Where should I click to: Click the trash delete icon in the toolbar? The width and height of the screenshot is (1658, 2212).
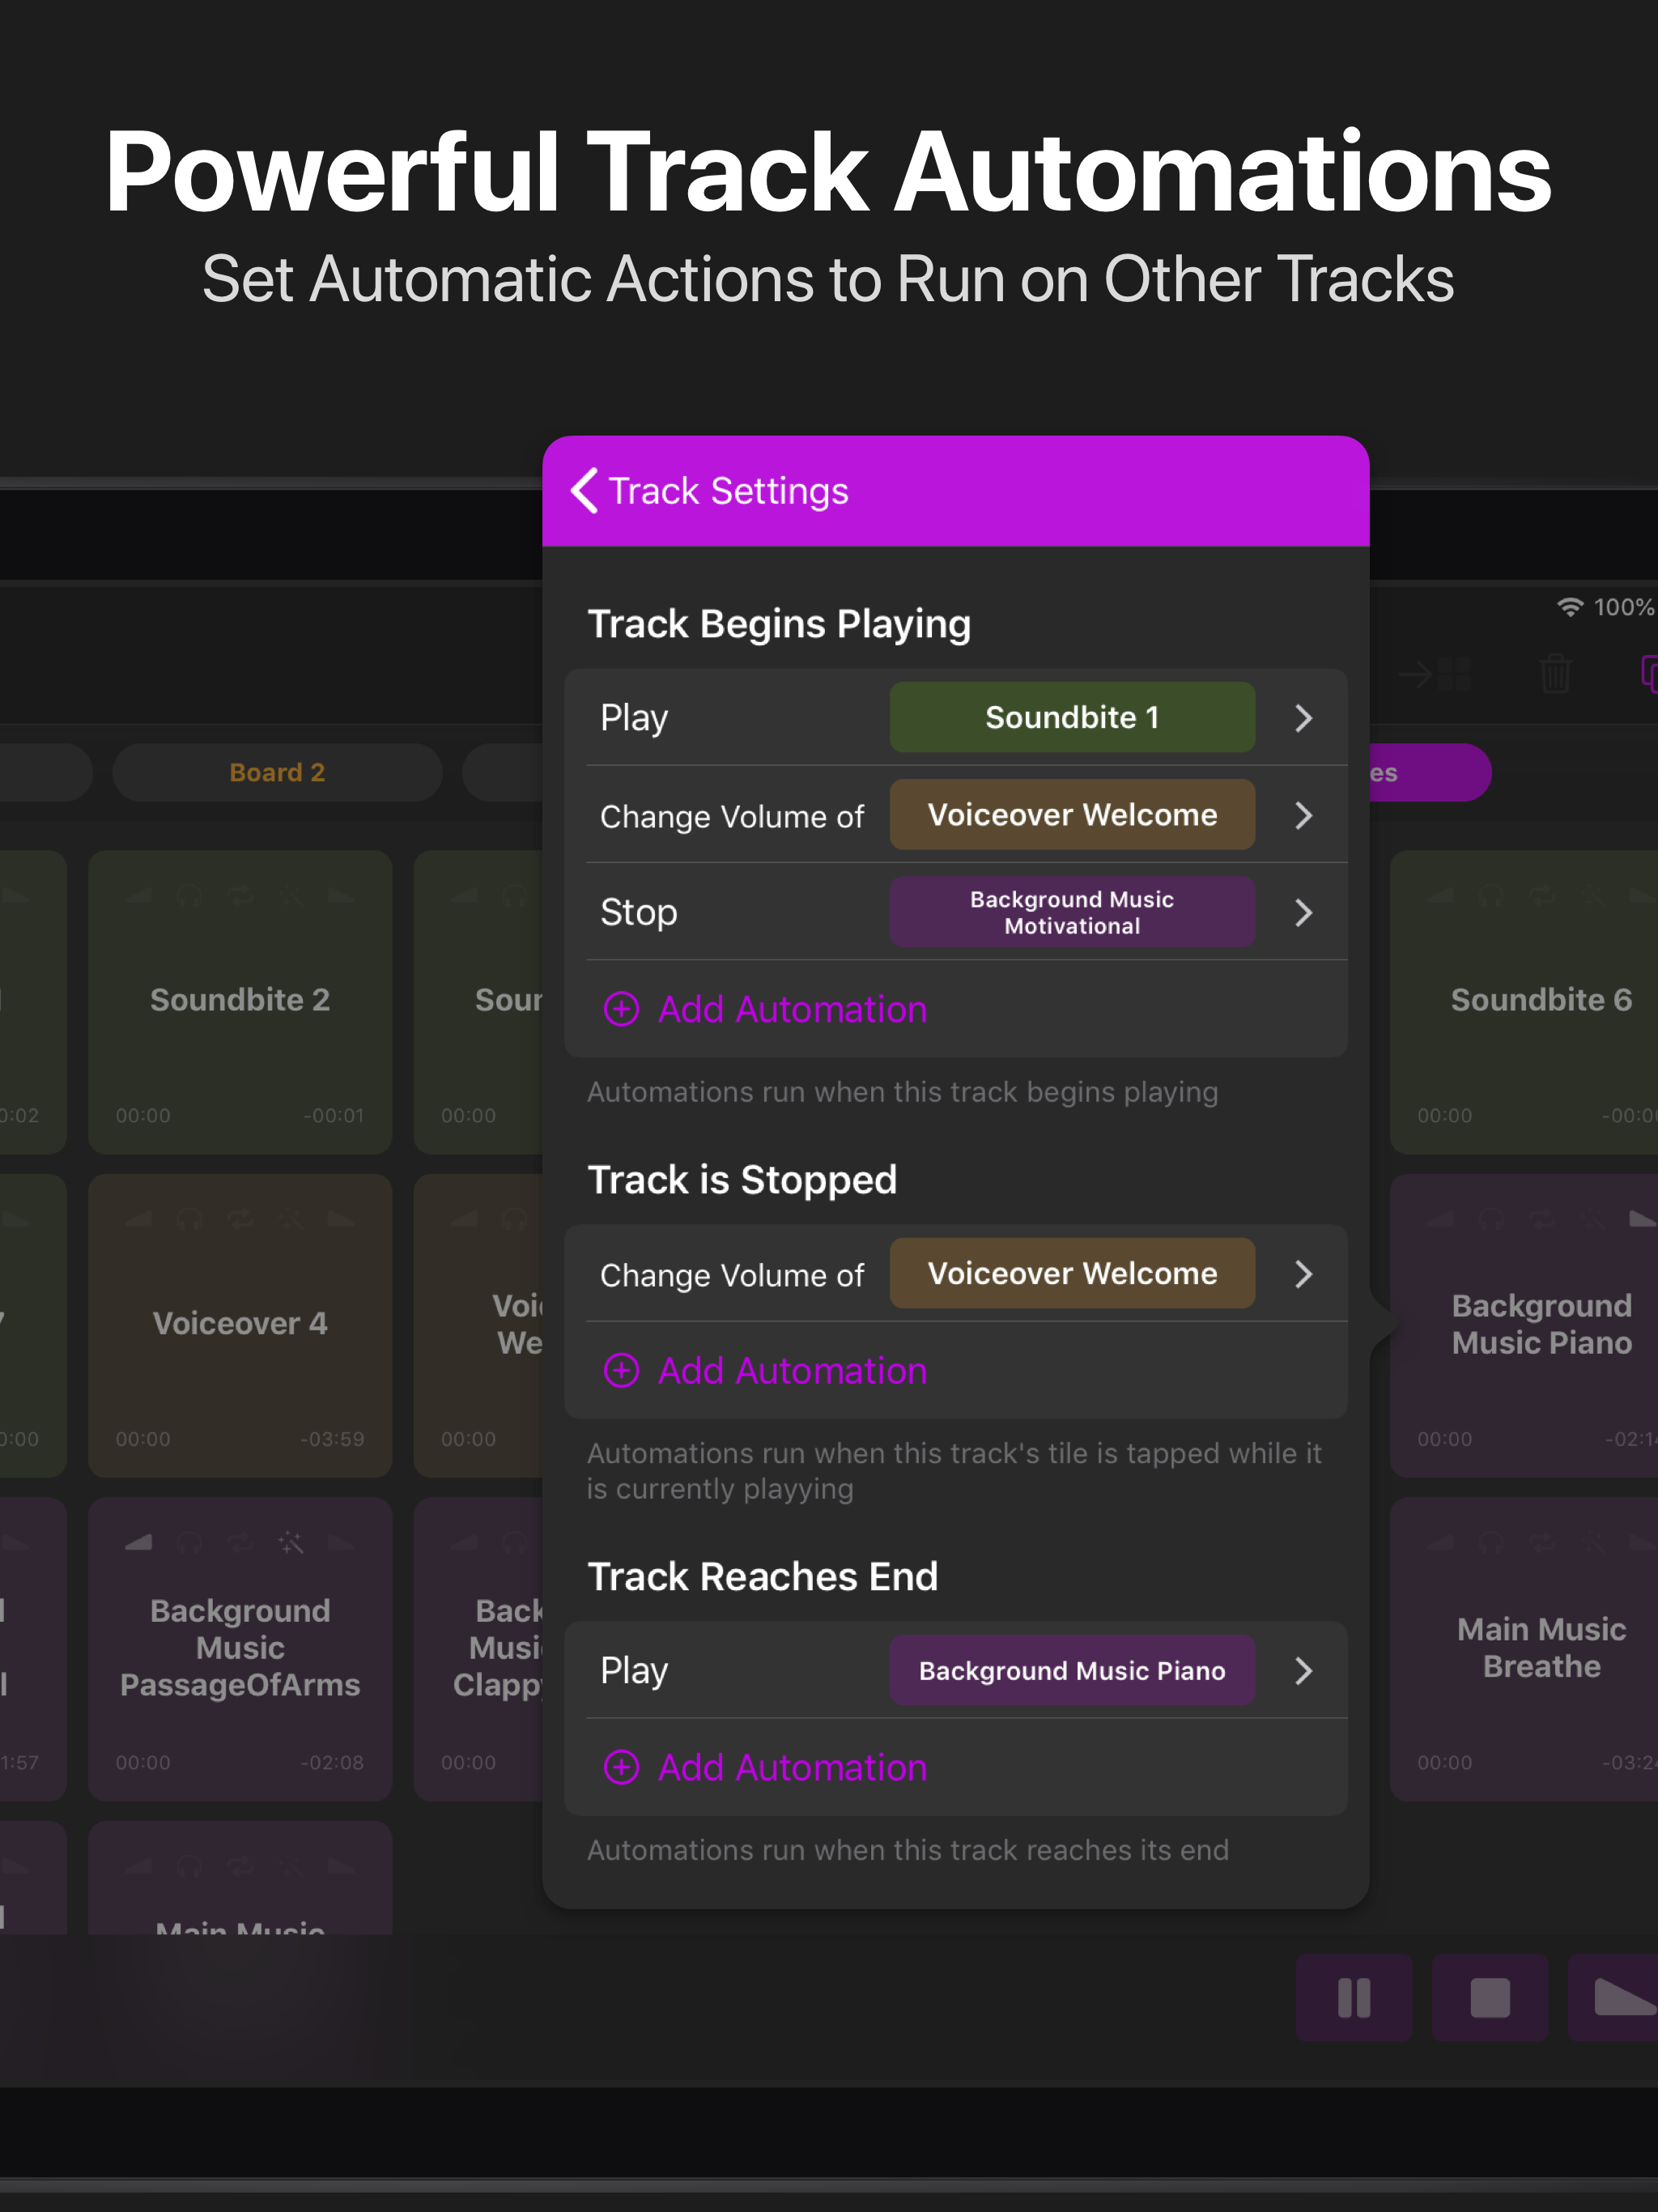pyautogui.click(x=1556, y=673)
